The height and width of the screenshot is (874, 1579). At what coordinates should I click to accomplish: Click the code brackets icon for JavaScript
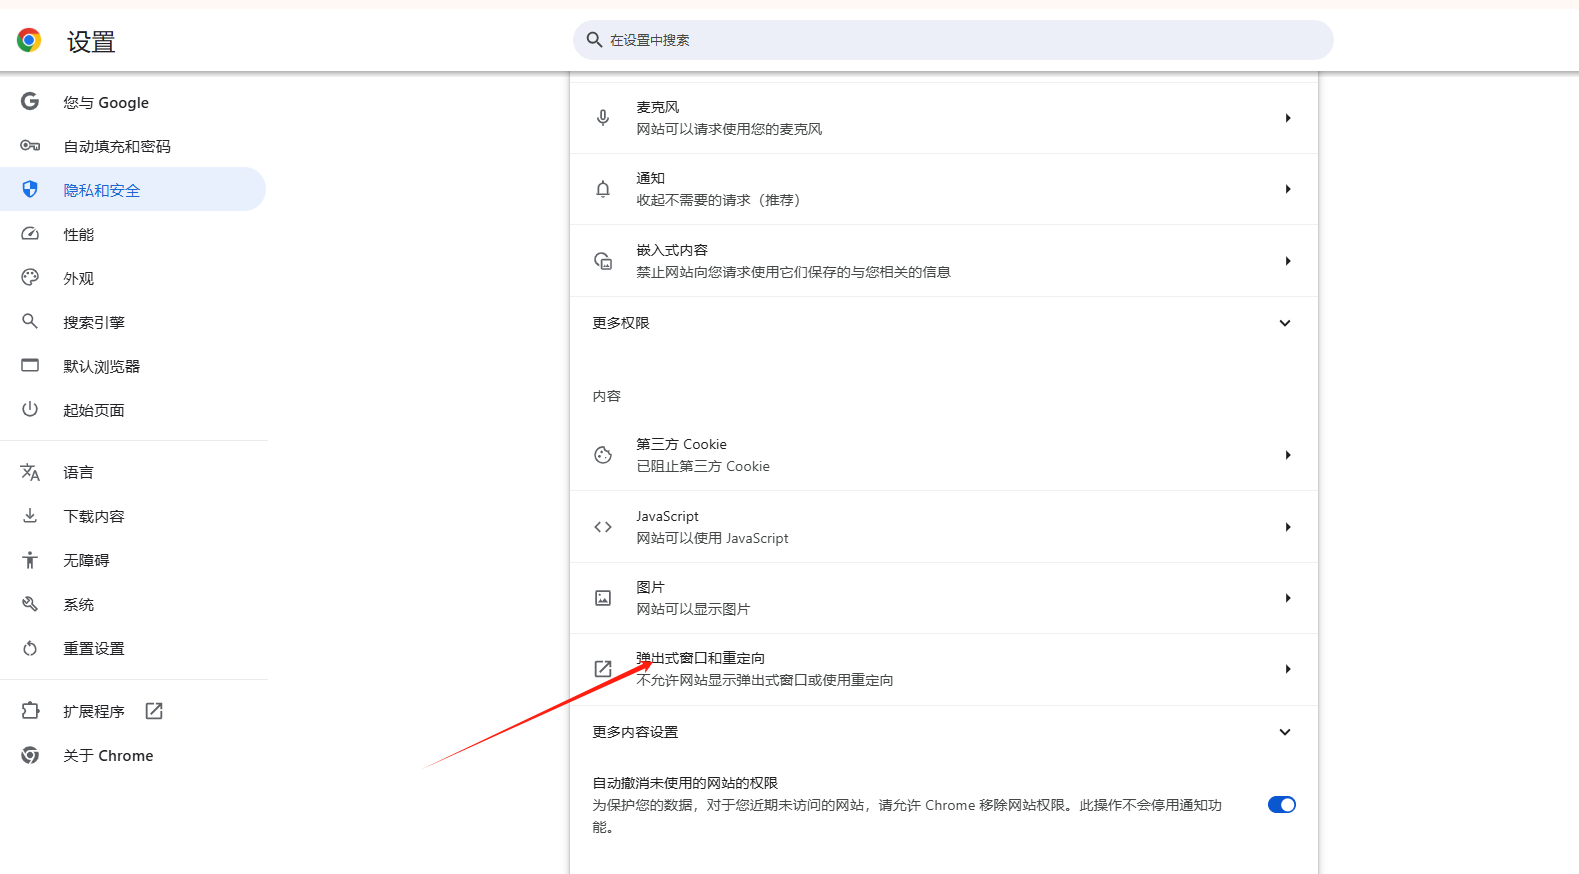pos(603,527)
